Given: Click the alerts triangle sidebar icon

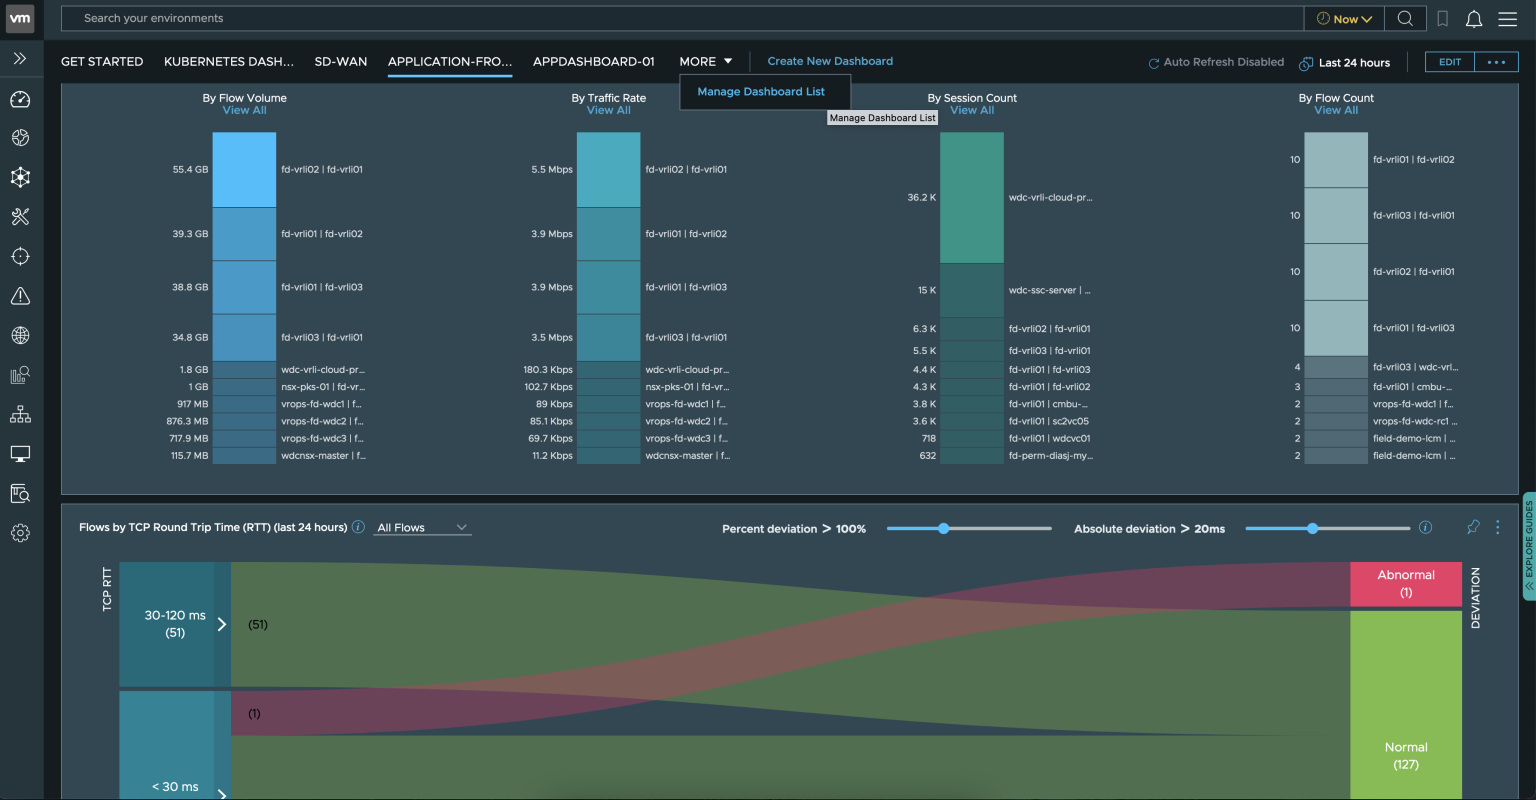Looking at the screenshot, I should [x=20, y=296].
